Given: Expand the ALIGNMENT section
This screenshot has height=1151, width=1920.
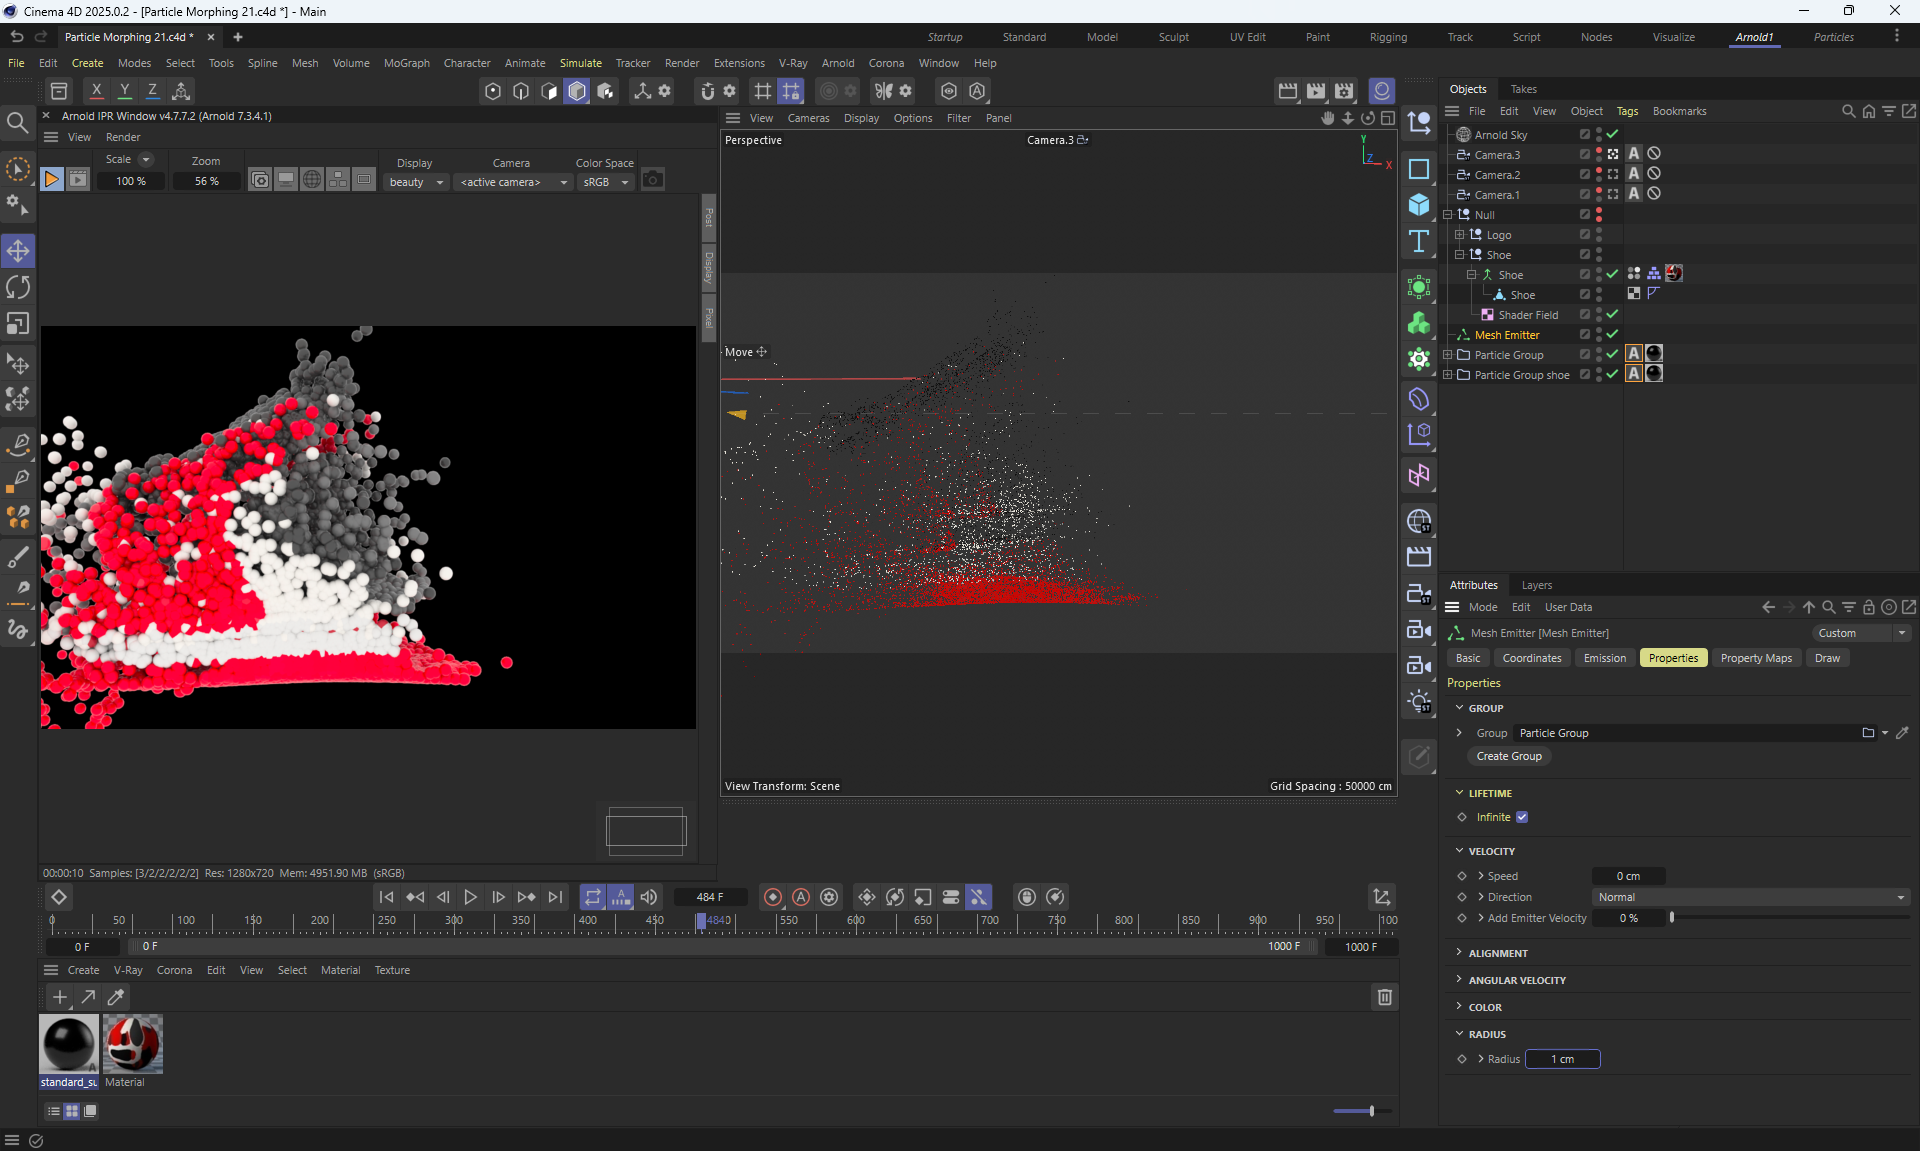Looking at the screenshot, I should point(1497,953).
